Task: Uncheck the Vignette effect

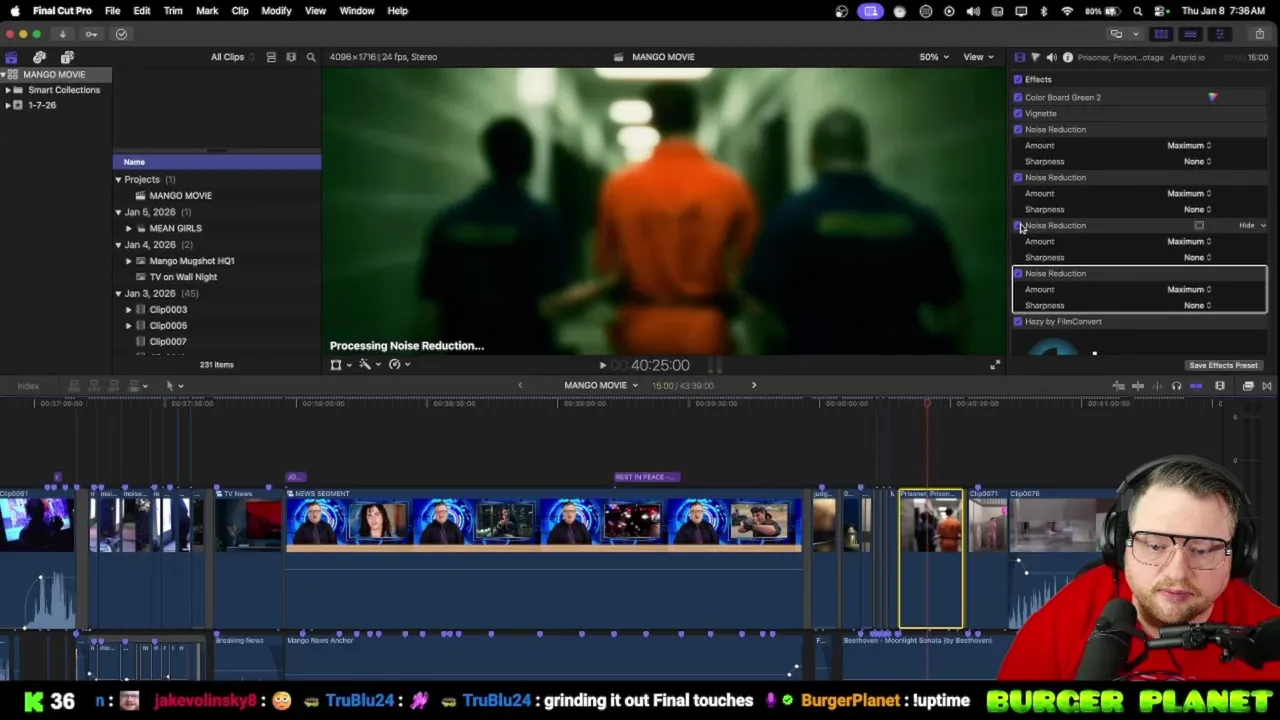Action: (x=1018, y=113)
